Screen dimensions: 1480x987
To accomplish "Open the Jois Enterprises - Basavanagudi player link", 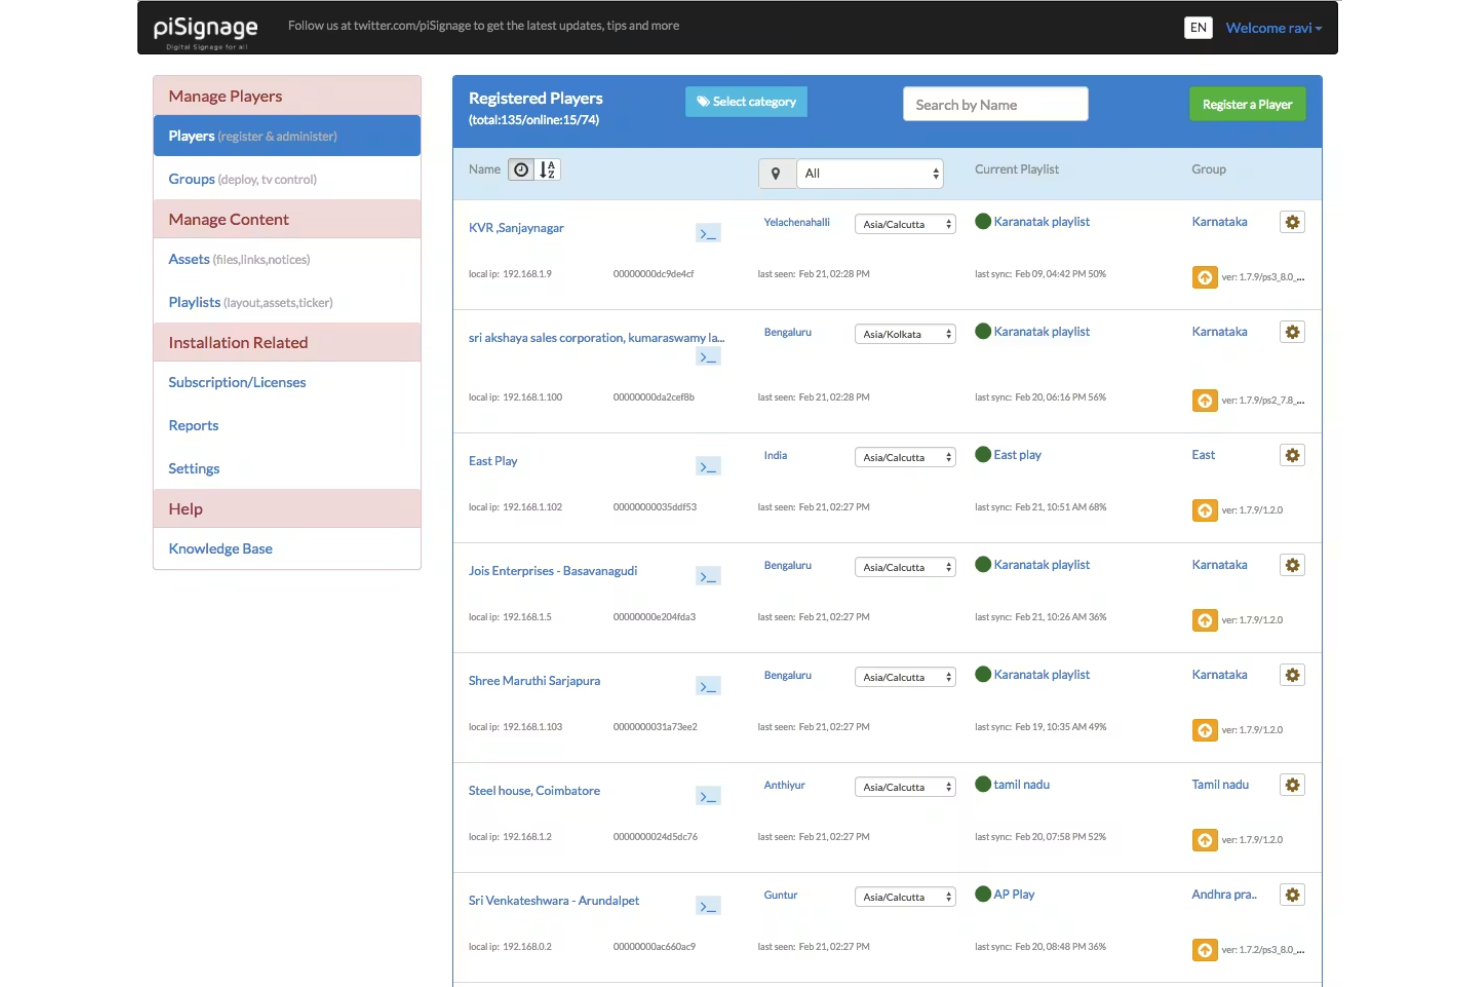I will (x=552, y=571).
